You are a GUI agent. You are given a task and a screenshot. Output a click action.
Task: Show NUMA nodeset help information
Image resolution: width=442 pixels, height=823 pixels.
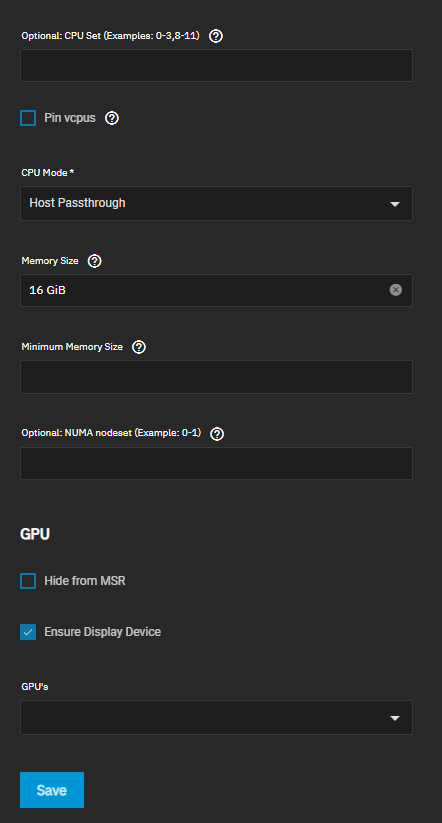[217, 434]
